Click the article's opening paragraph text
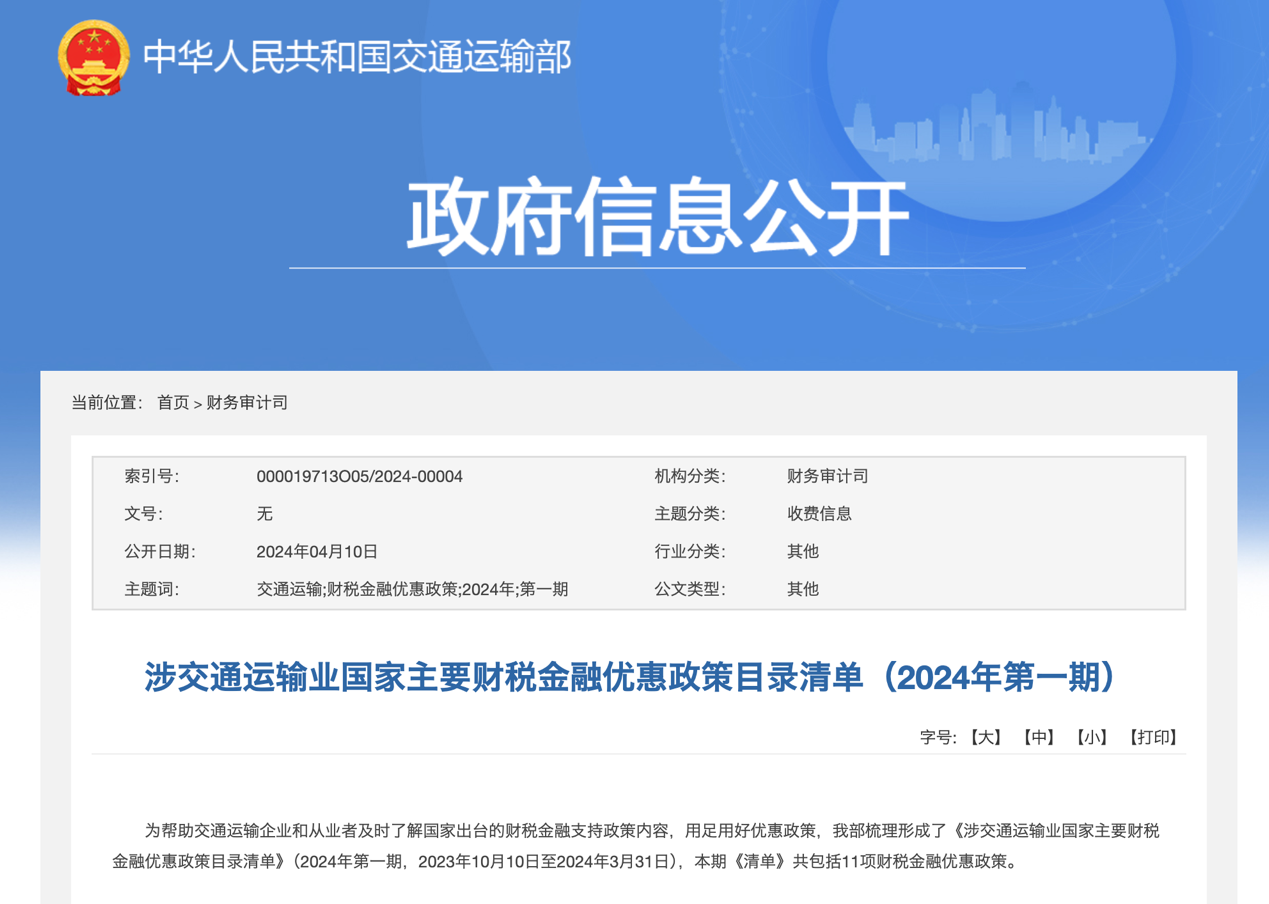 point(636,846)
